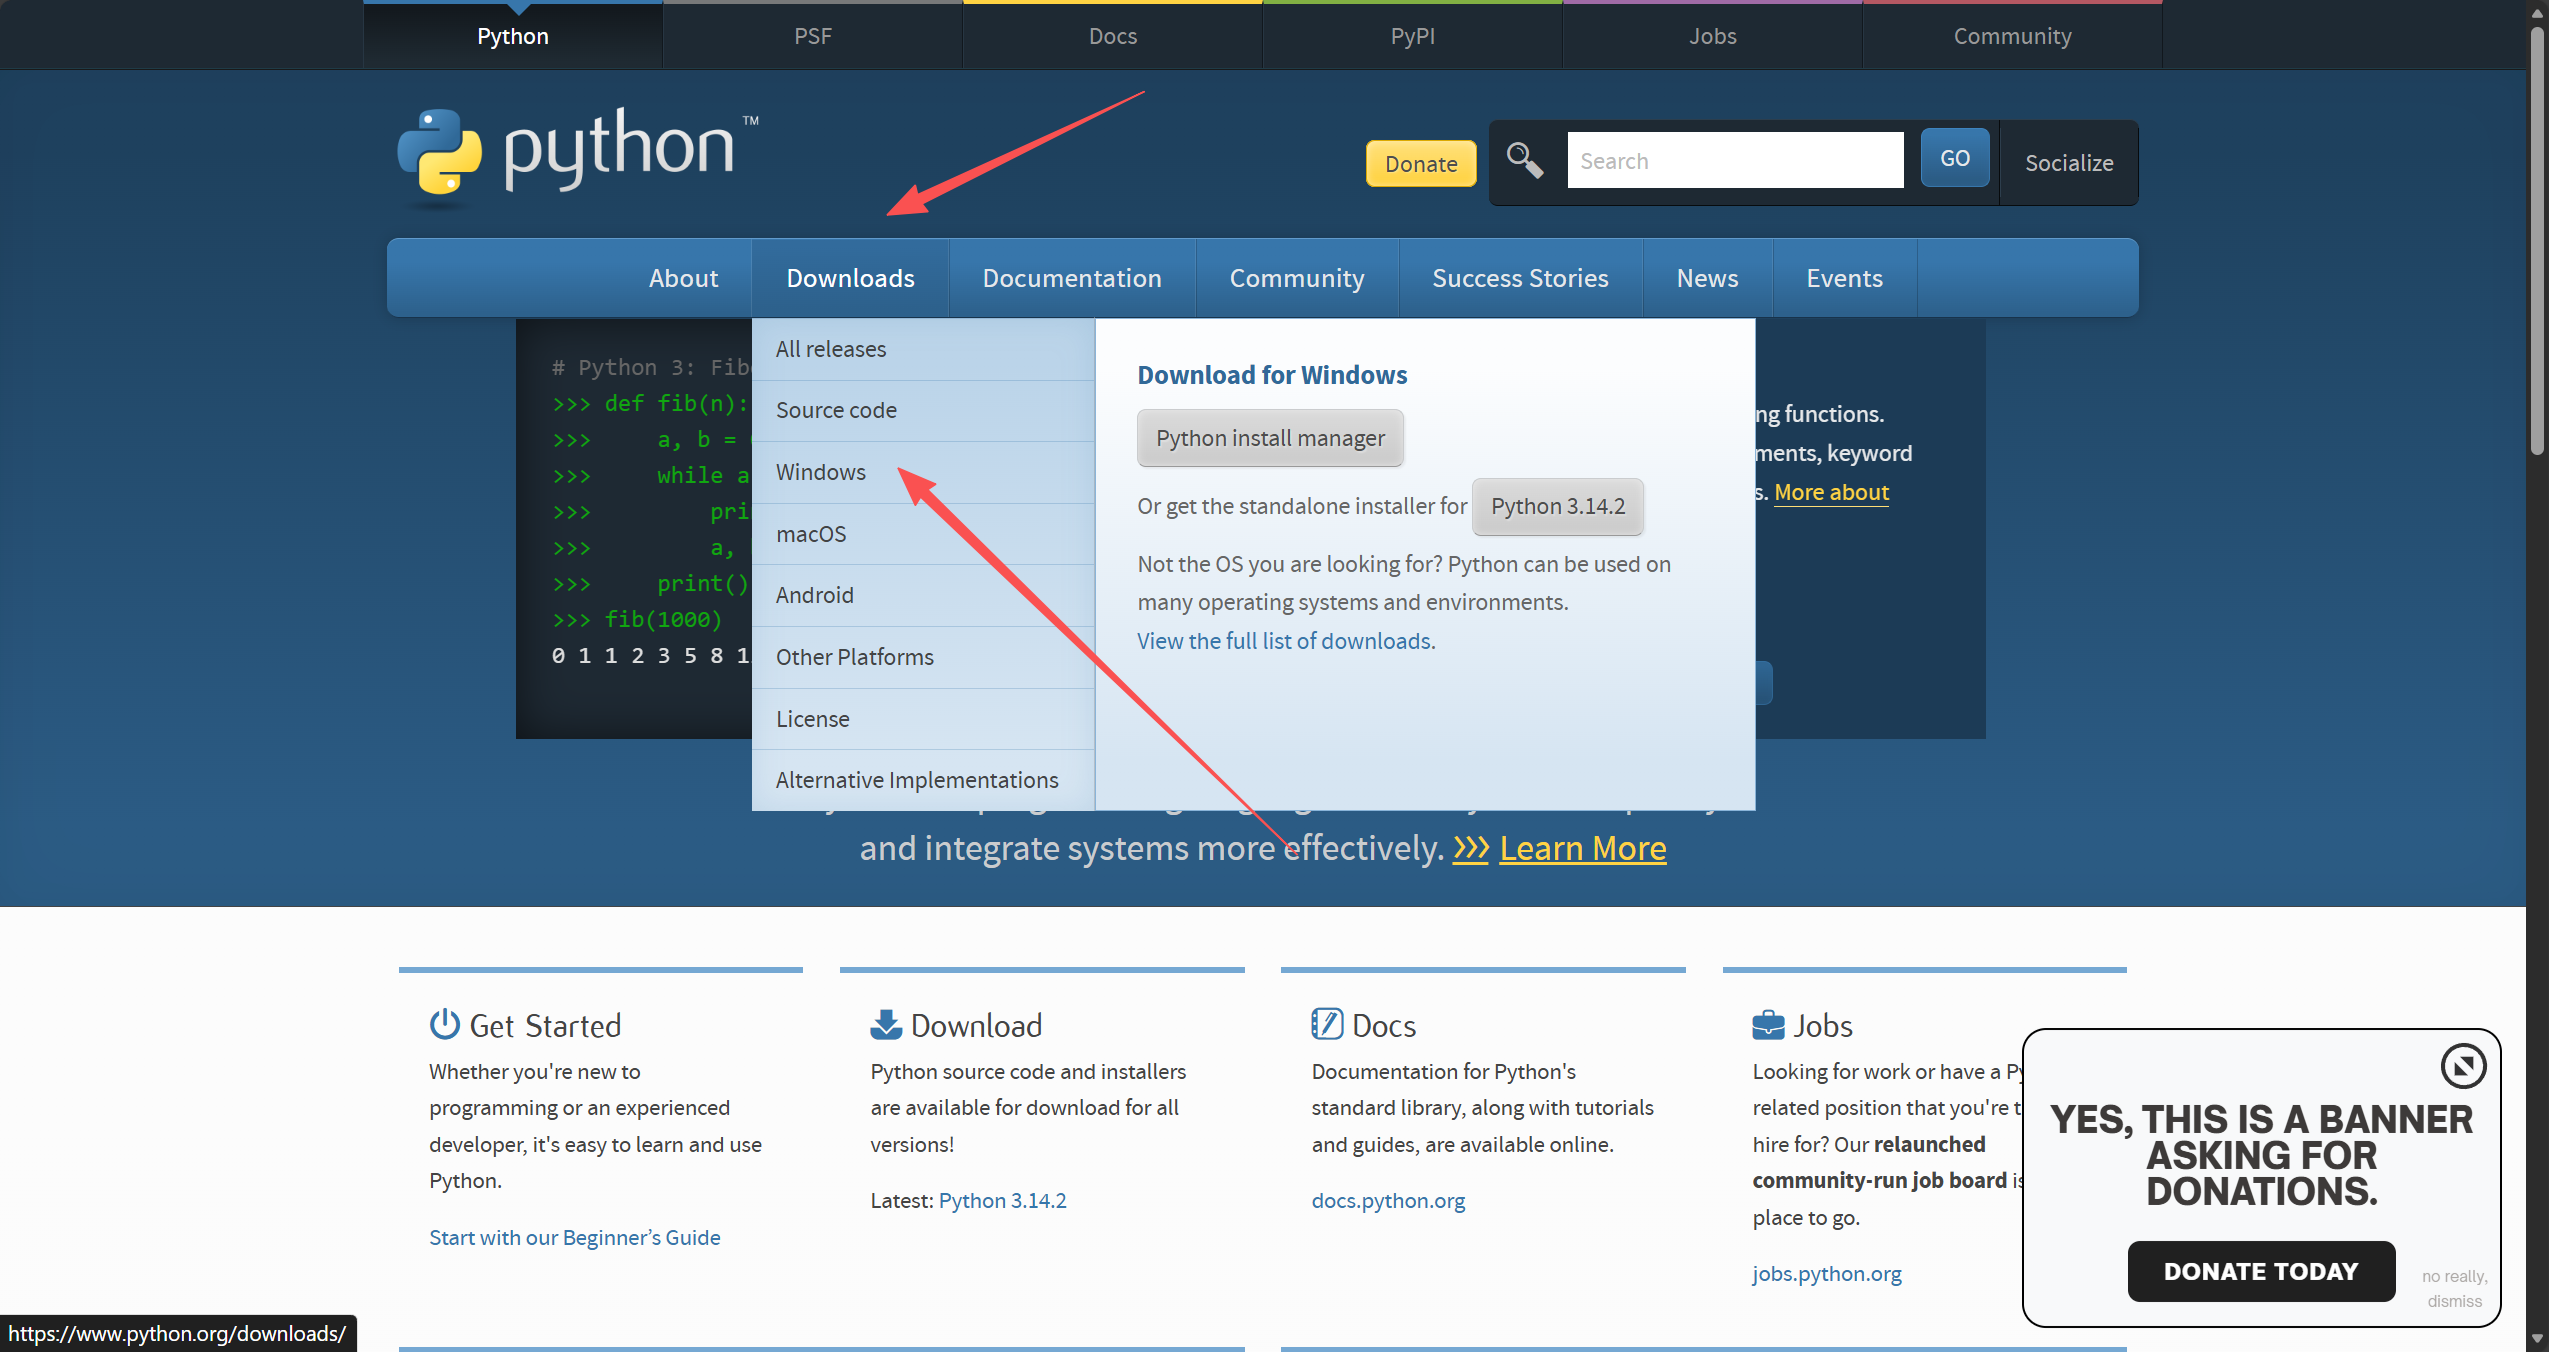Open Start with our Beginner's Guide link
Screen dimensions: 2549x1352
574,1237
